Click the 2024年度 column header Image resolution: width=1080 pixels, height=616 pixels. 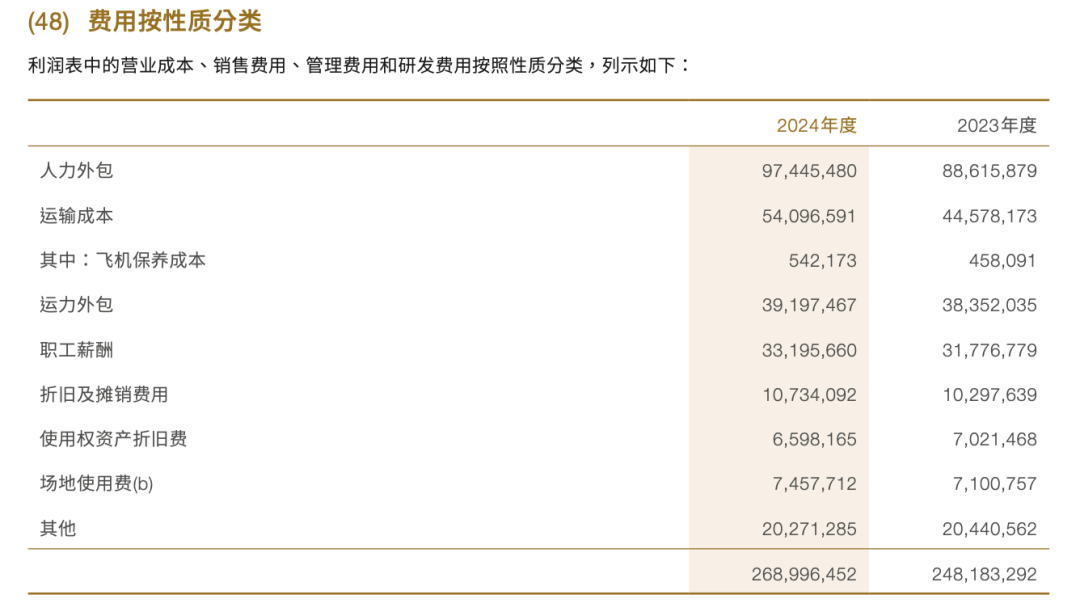(x=817, y=125)
